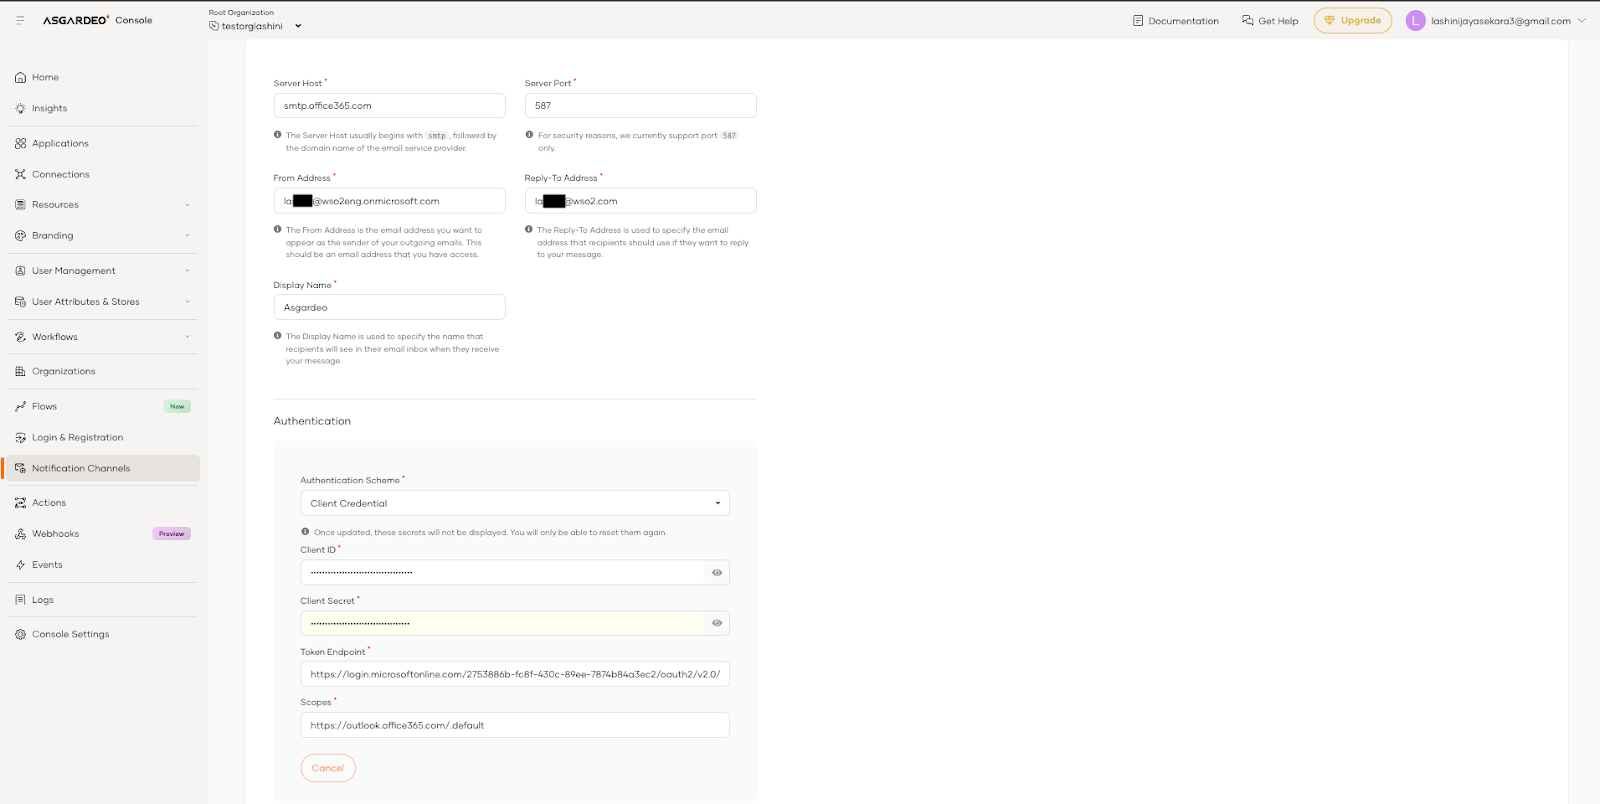This screenshot has height=804, width=1600.
Task: Select the Connections icon in sidebar
Action: [20, 174]
